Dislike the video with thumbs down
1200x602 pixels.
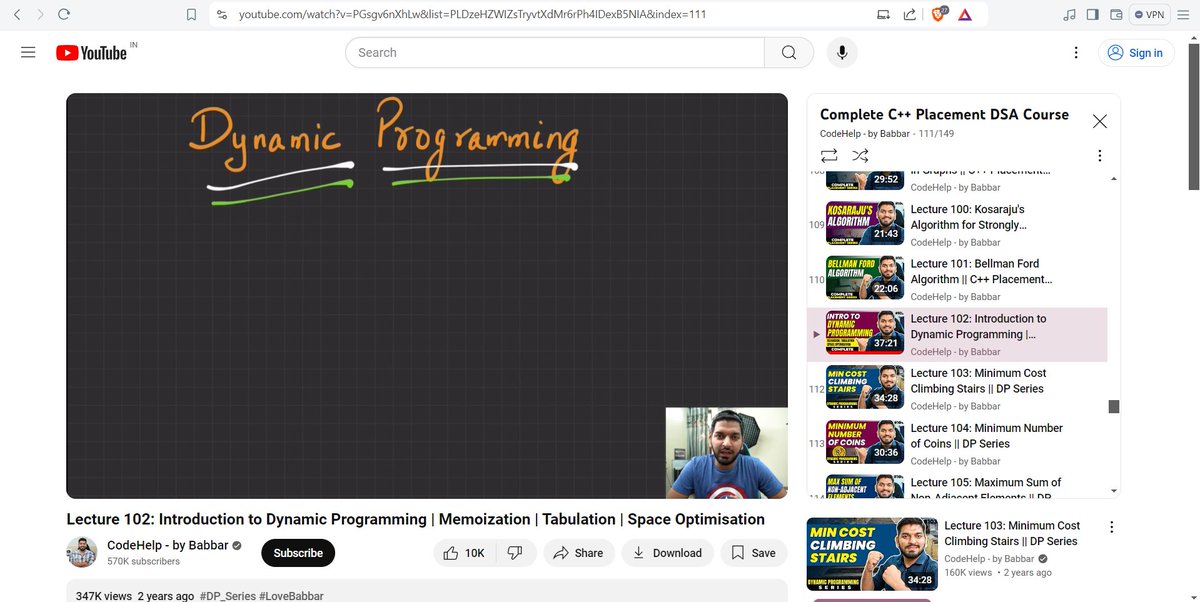tap(515, 553)
